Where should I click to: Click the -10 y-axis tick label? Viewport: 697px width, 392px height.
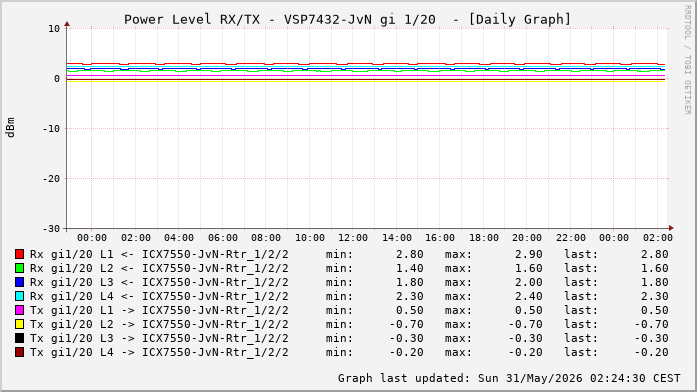point(51,128)
